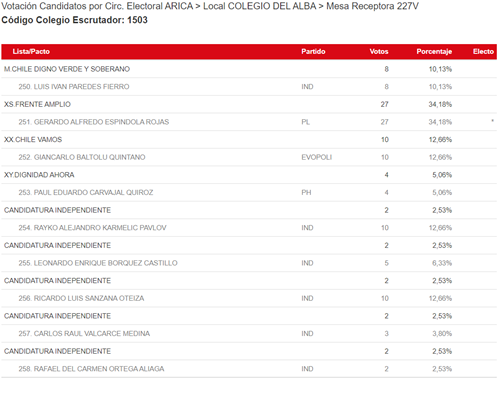Image resolution: width=501 pixels, height=394 pixels.
Task: Select candidate 254. RAYKO ALEJANDRO KARMELIC PAVLOV
Action: 92,228
